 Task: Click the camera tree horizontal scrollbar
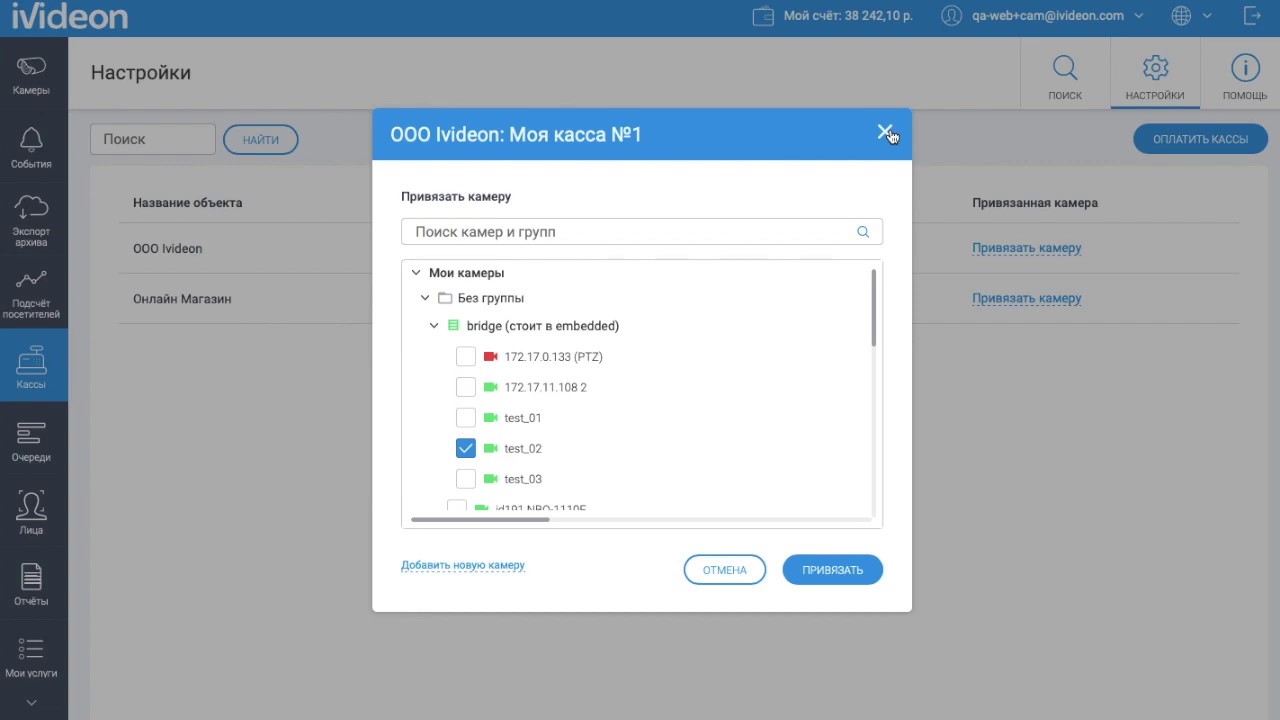(480, 520)
